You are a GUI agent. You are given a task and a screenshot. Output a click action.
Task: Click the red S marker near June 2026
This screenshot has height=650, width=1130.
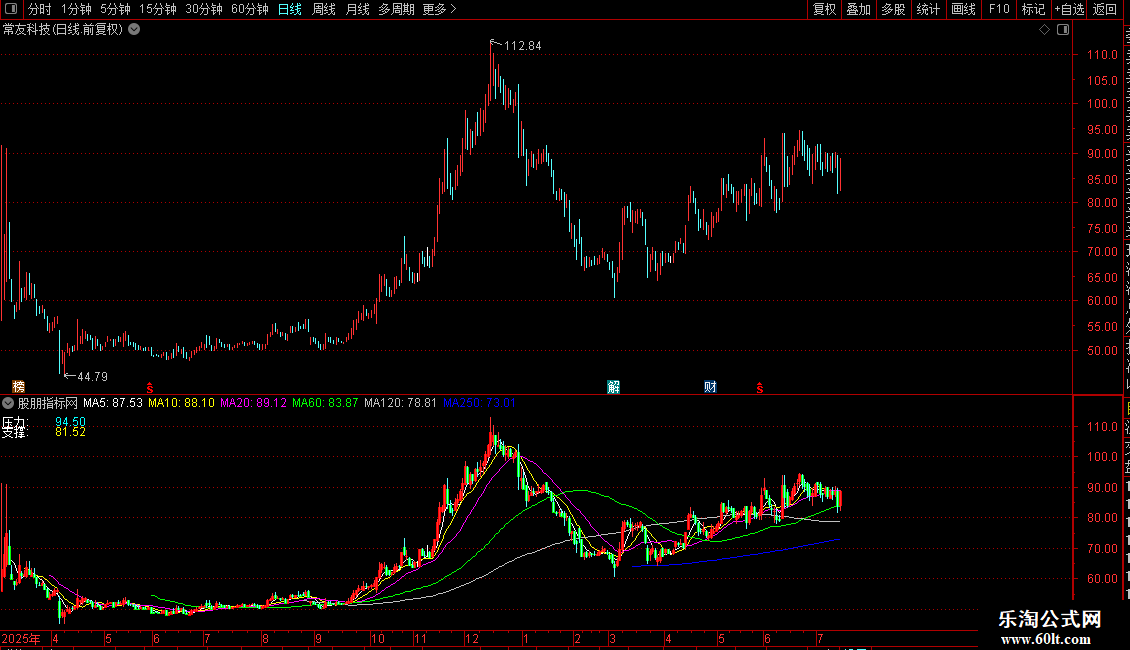click(760, 388)
